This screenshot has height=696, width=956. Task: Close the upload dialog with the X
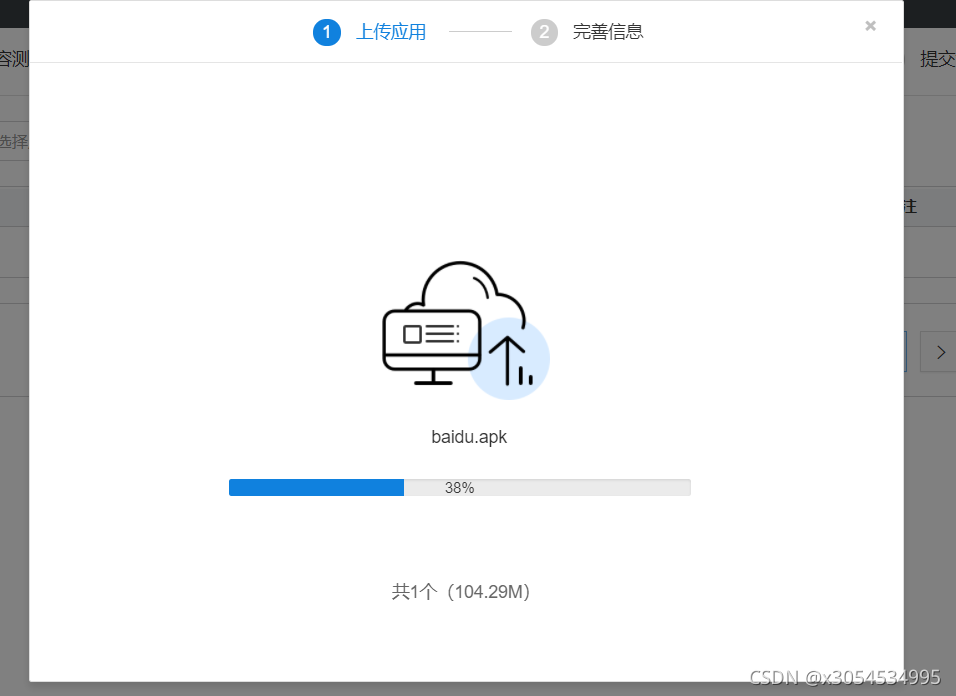[x=870, y=26]
